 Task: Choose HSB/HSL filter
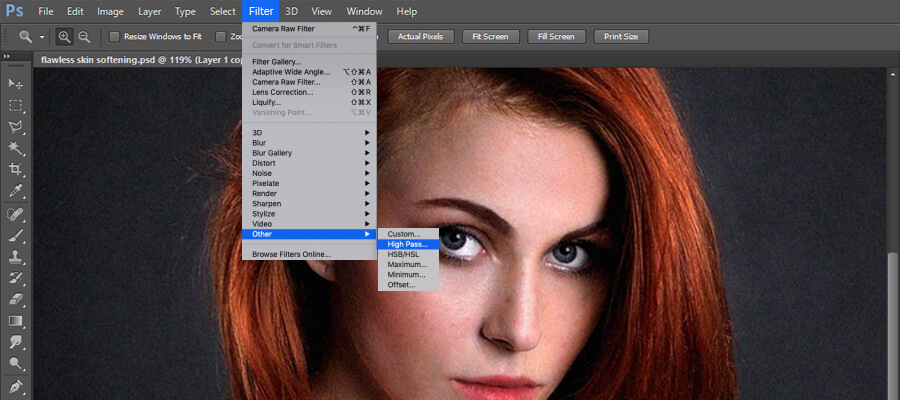click(x=408, y=254)
